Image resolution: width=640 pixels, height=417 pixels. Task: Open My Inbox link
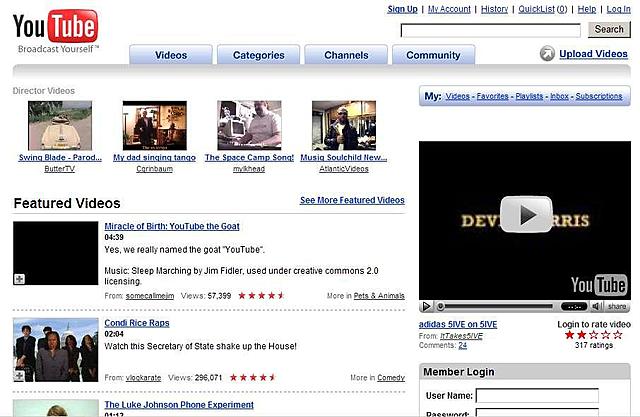[559, 96]
